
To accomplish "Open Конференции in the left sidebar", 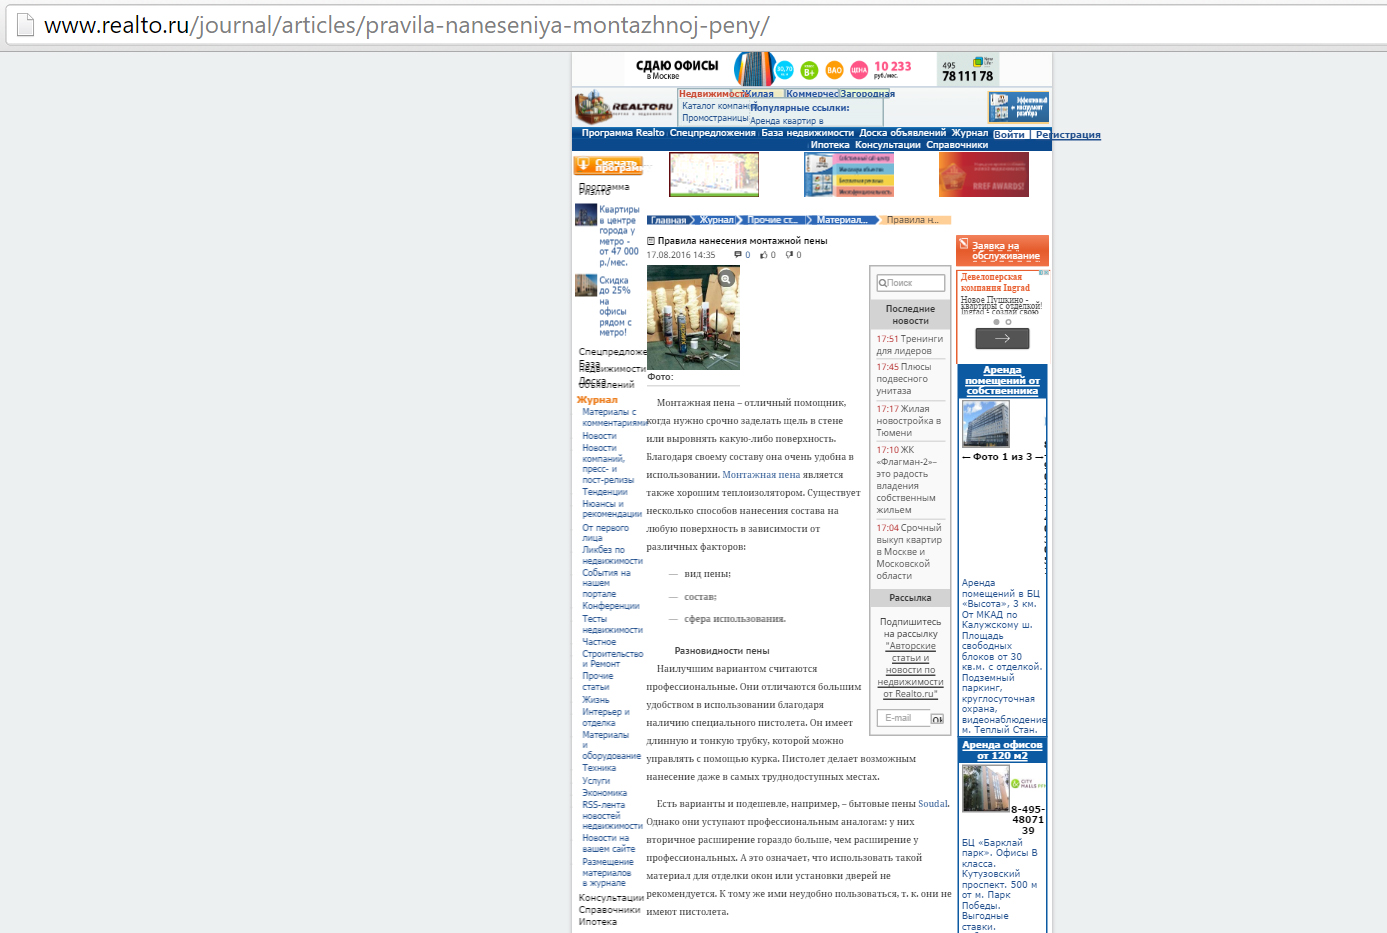I will (x=611, y=606).
